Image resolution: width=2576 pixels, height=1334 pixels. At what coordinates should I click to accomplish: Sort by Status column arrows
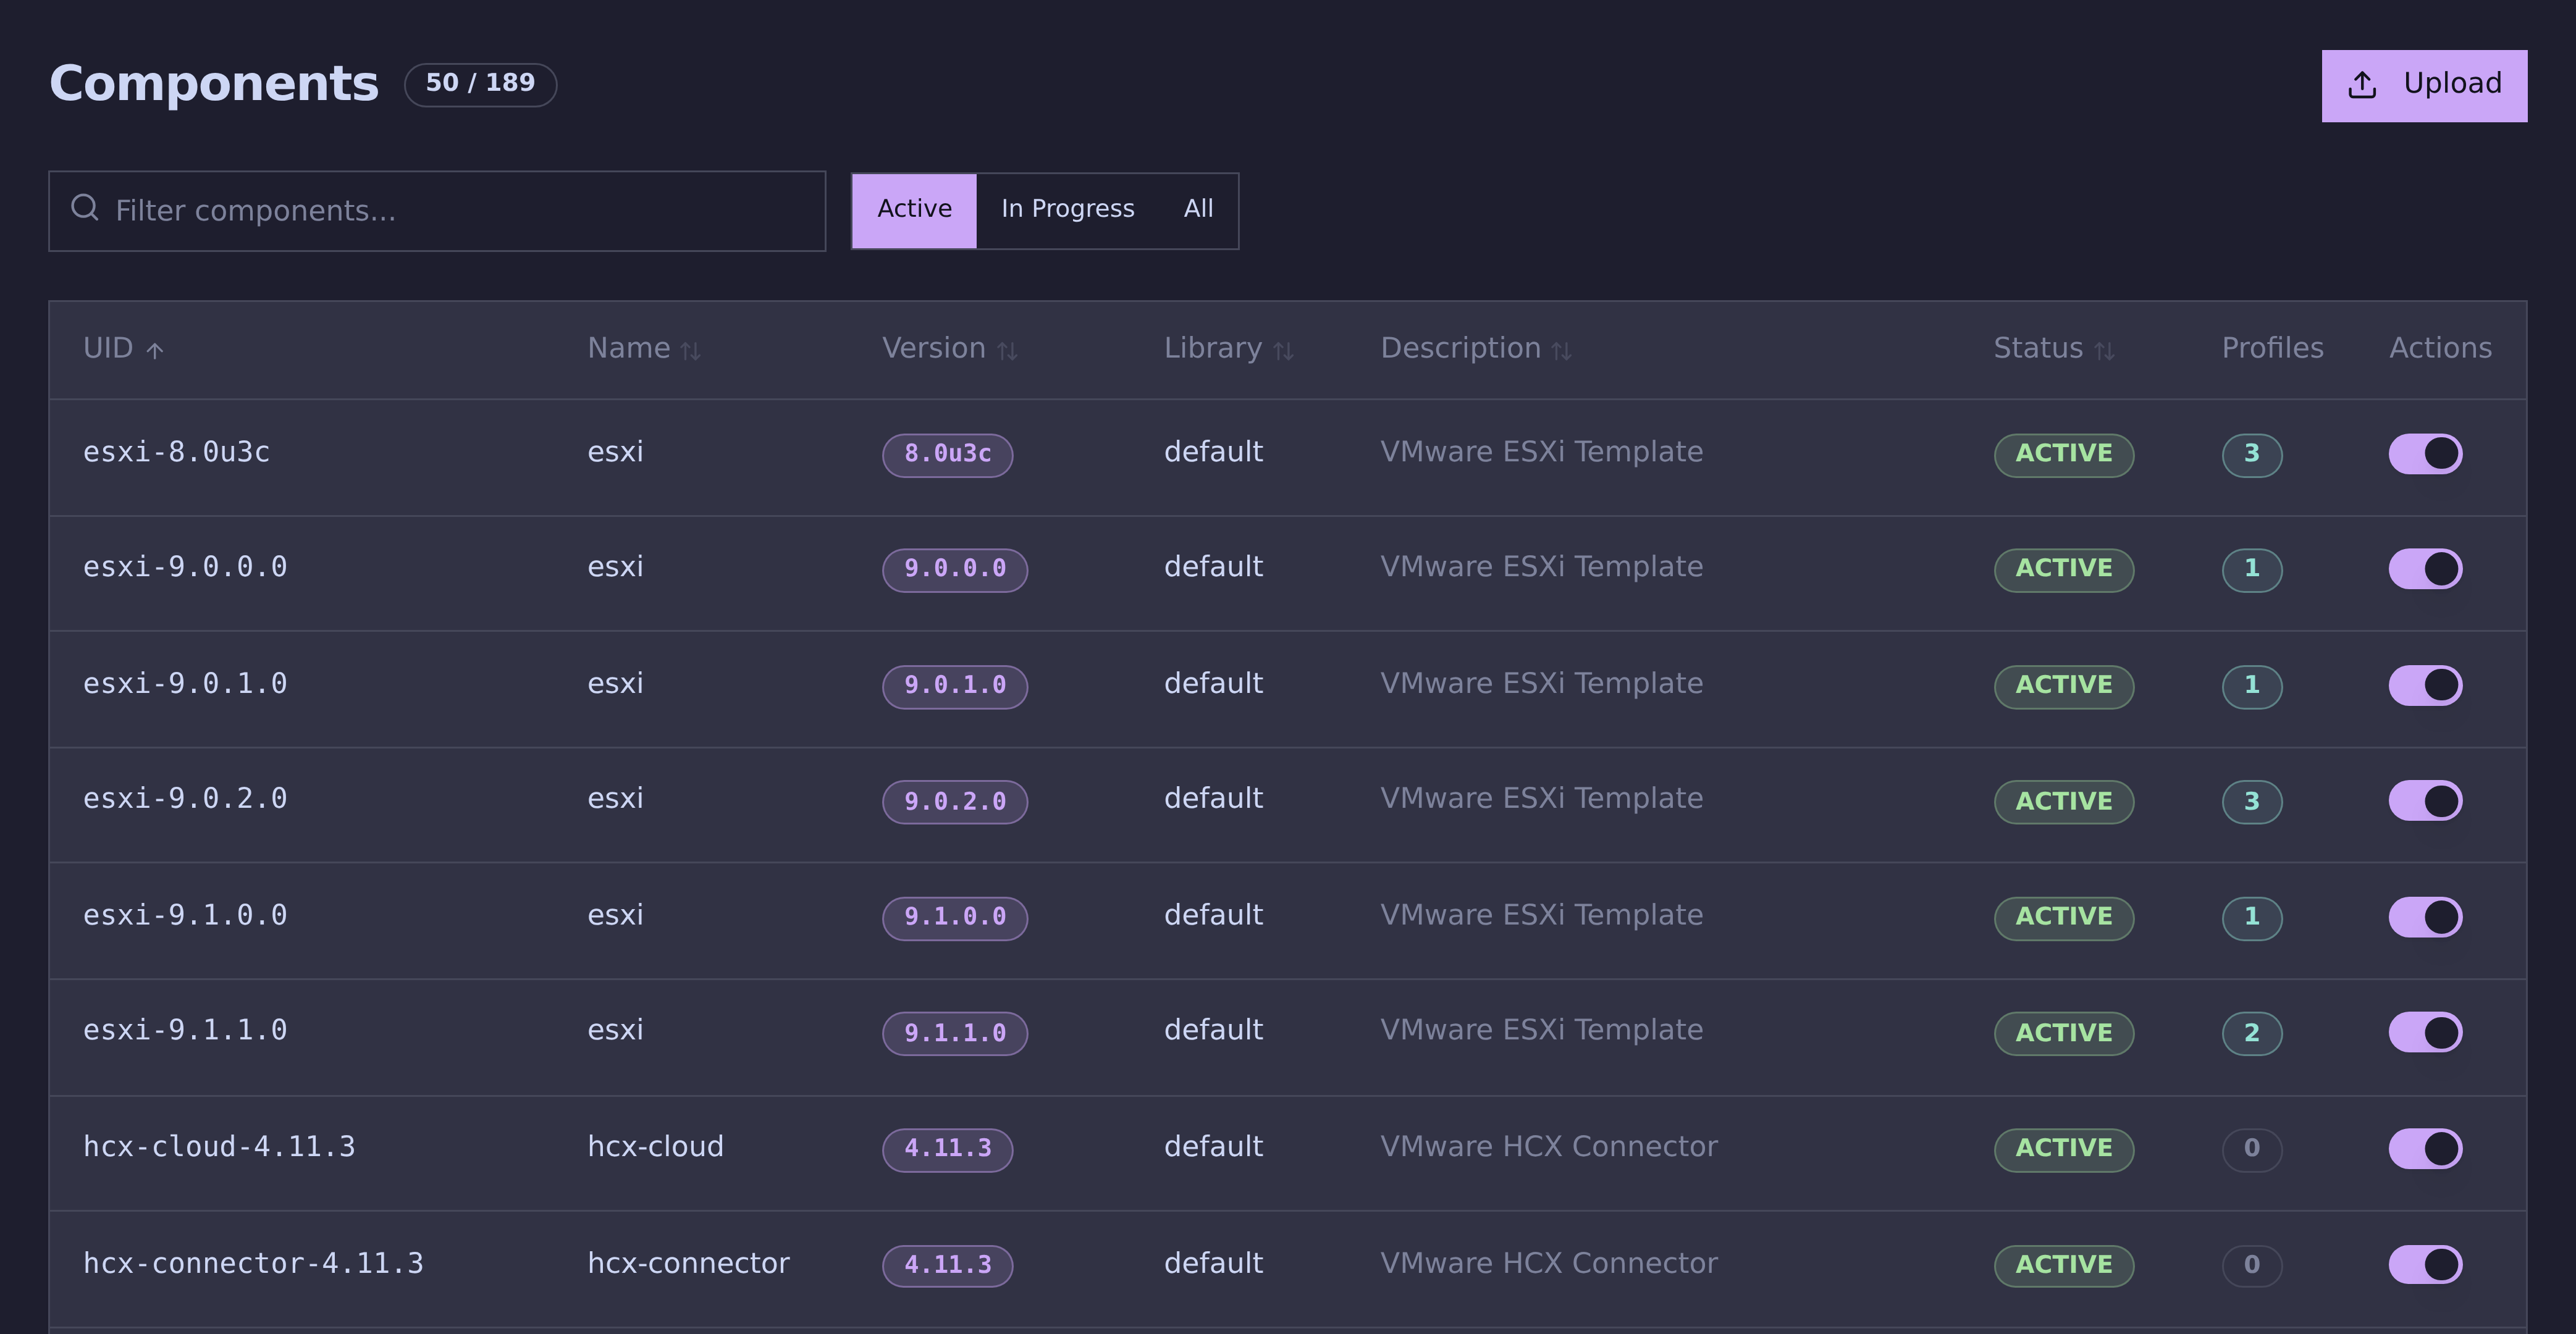pos(2104,350)
